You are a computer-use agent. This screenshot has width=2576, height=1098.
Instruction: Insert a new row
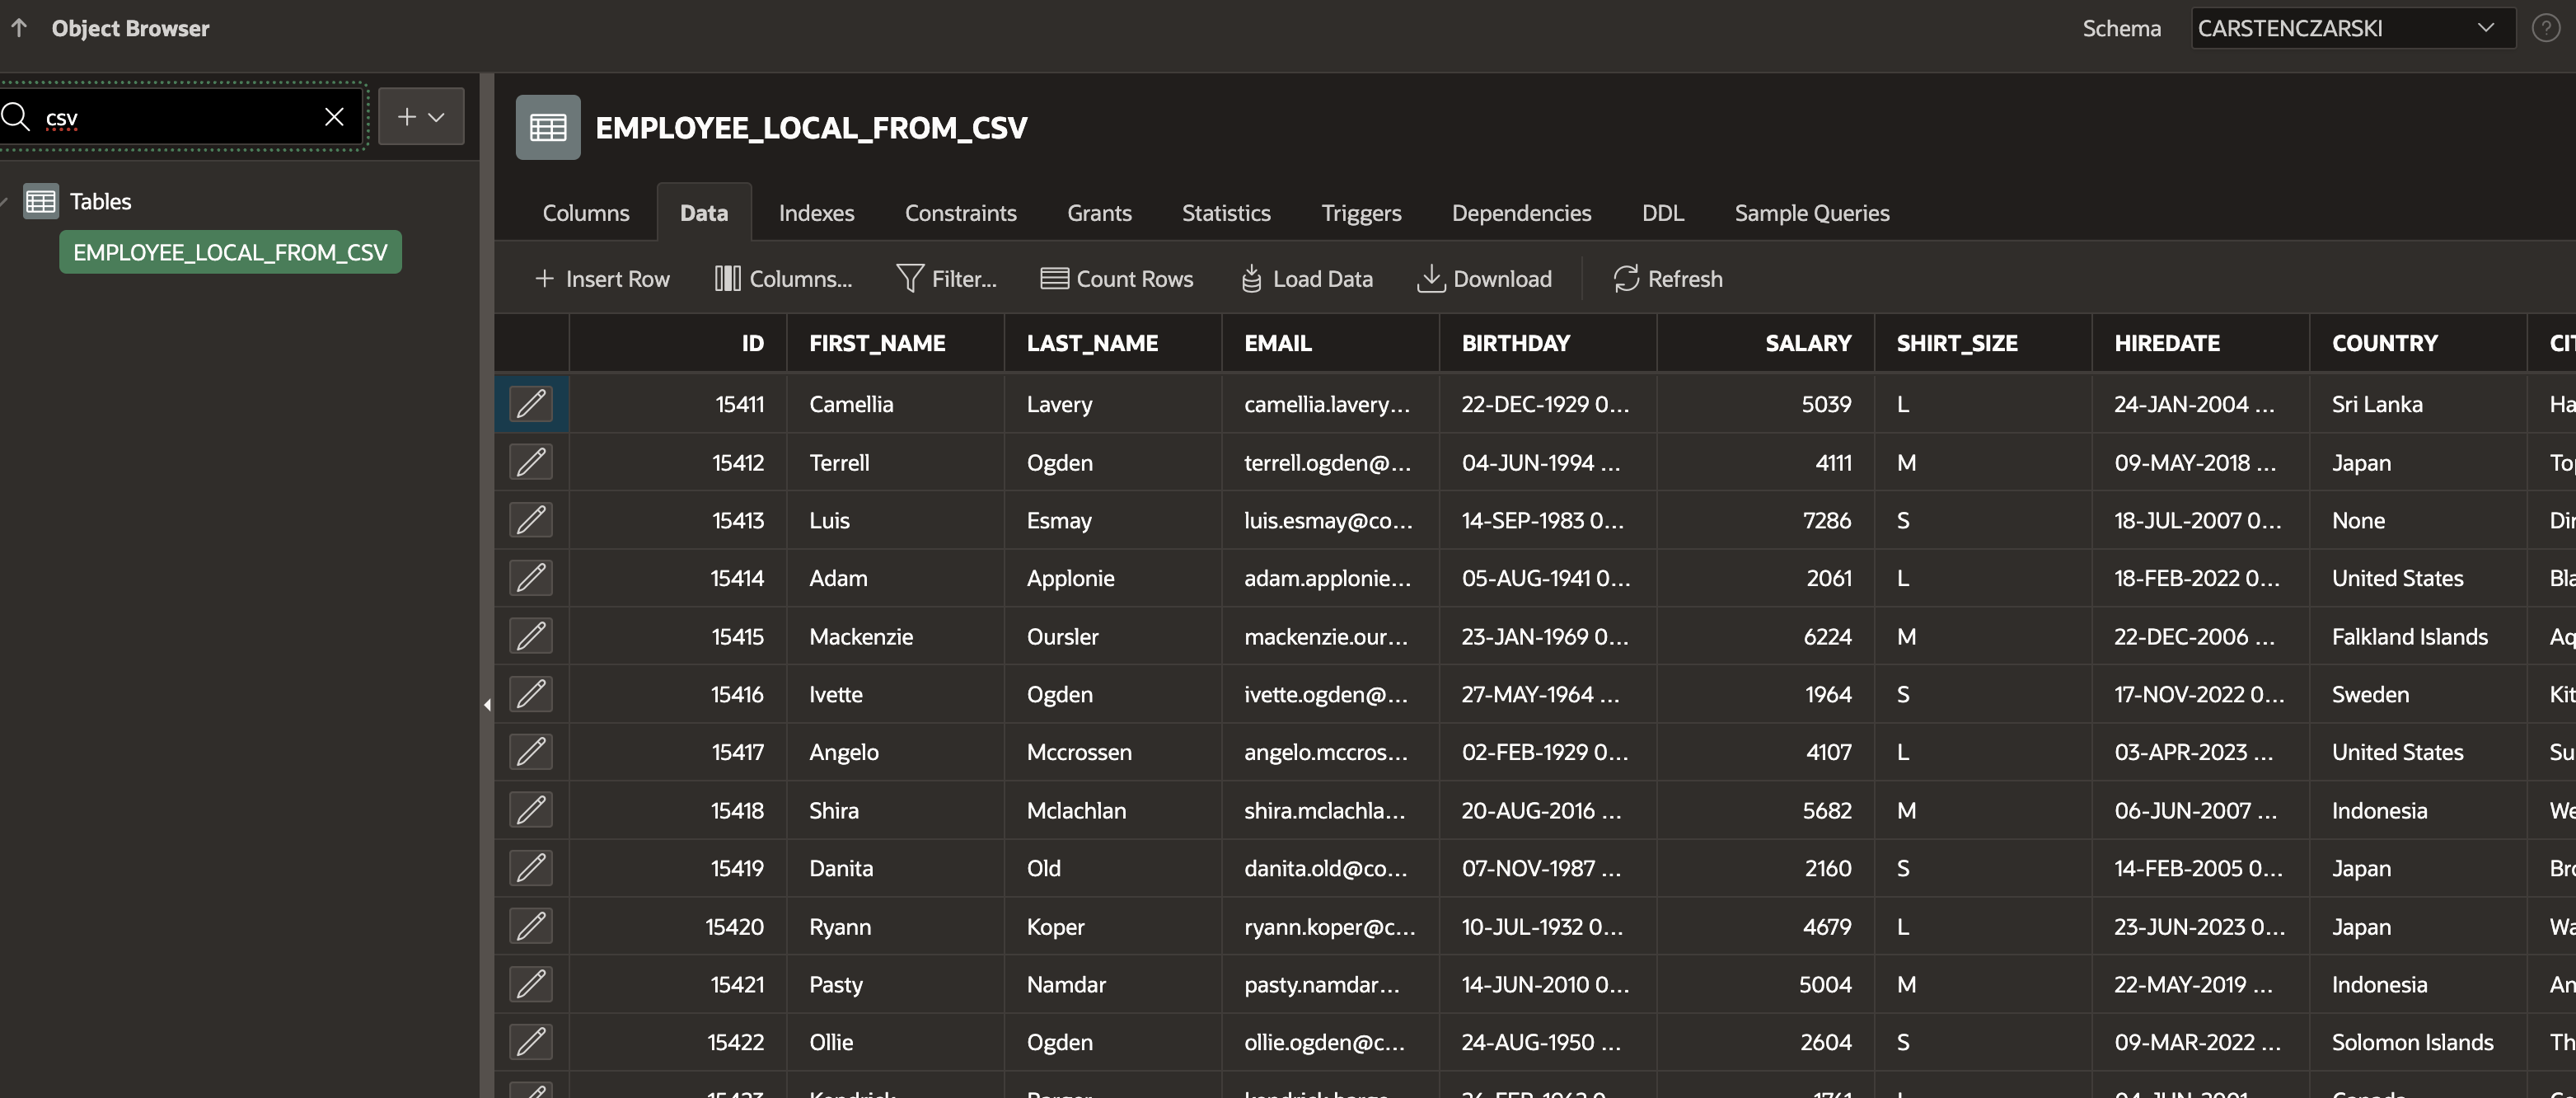tap(602, 279)
